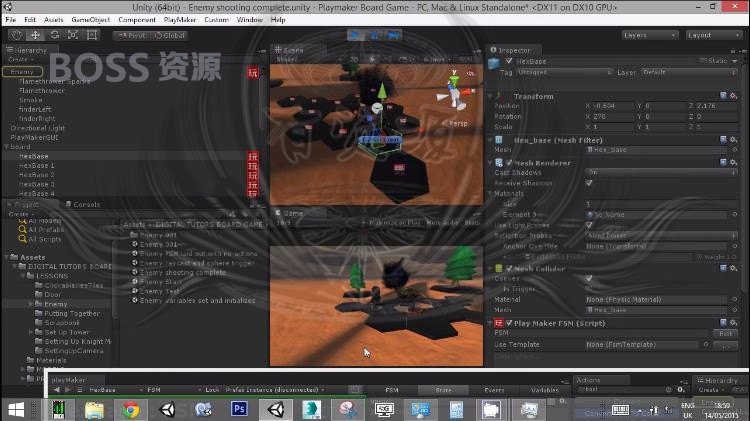The image size is (750, 421).
Task: Toggle the Static checkbox for HexBase
Action: tap(704, 60)
